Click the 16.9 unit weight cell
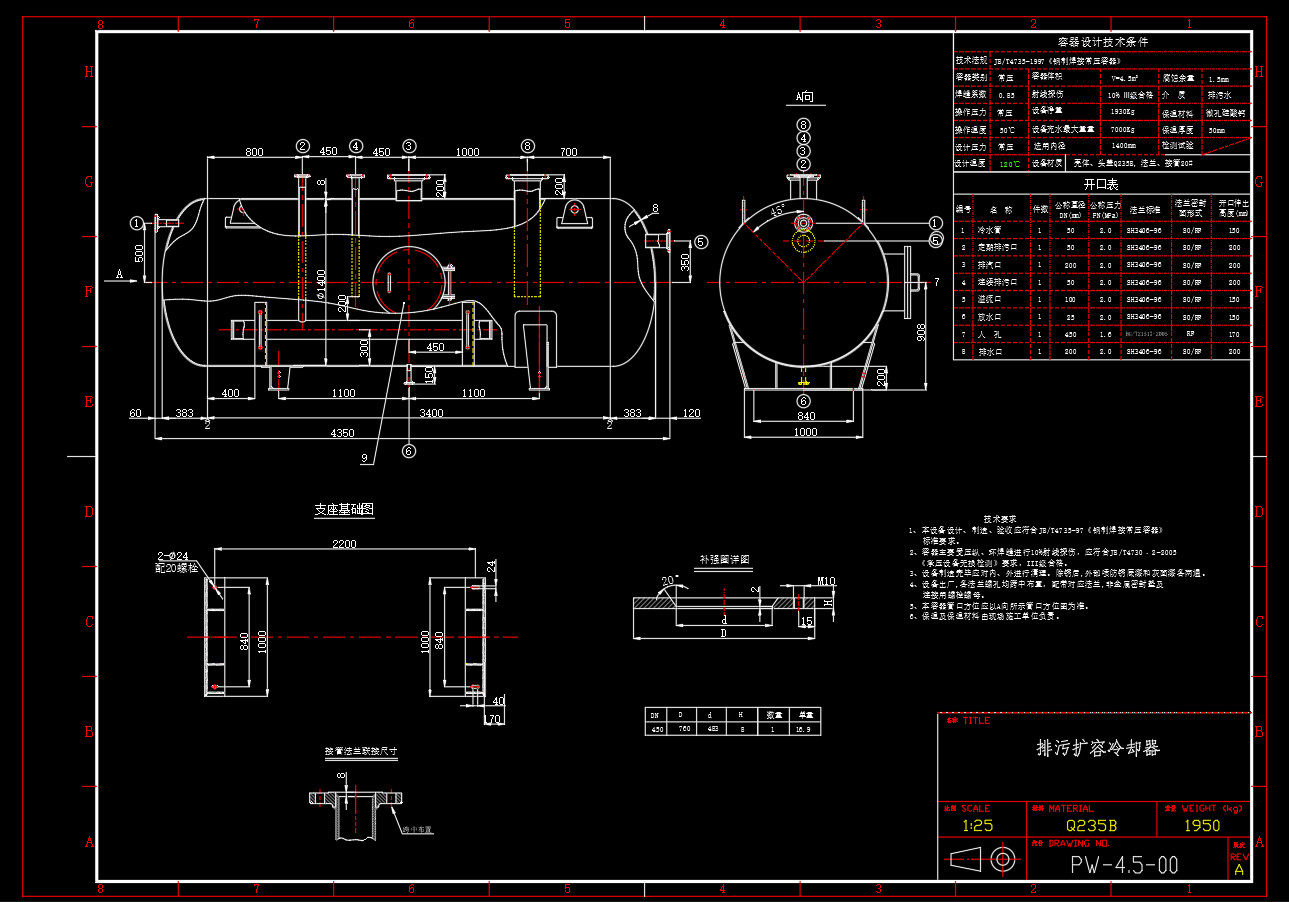 click(x=807, y=729)
